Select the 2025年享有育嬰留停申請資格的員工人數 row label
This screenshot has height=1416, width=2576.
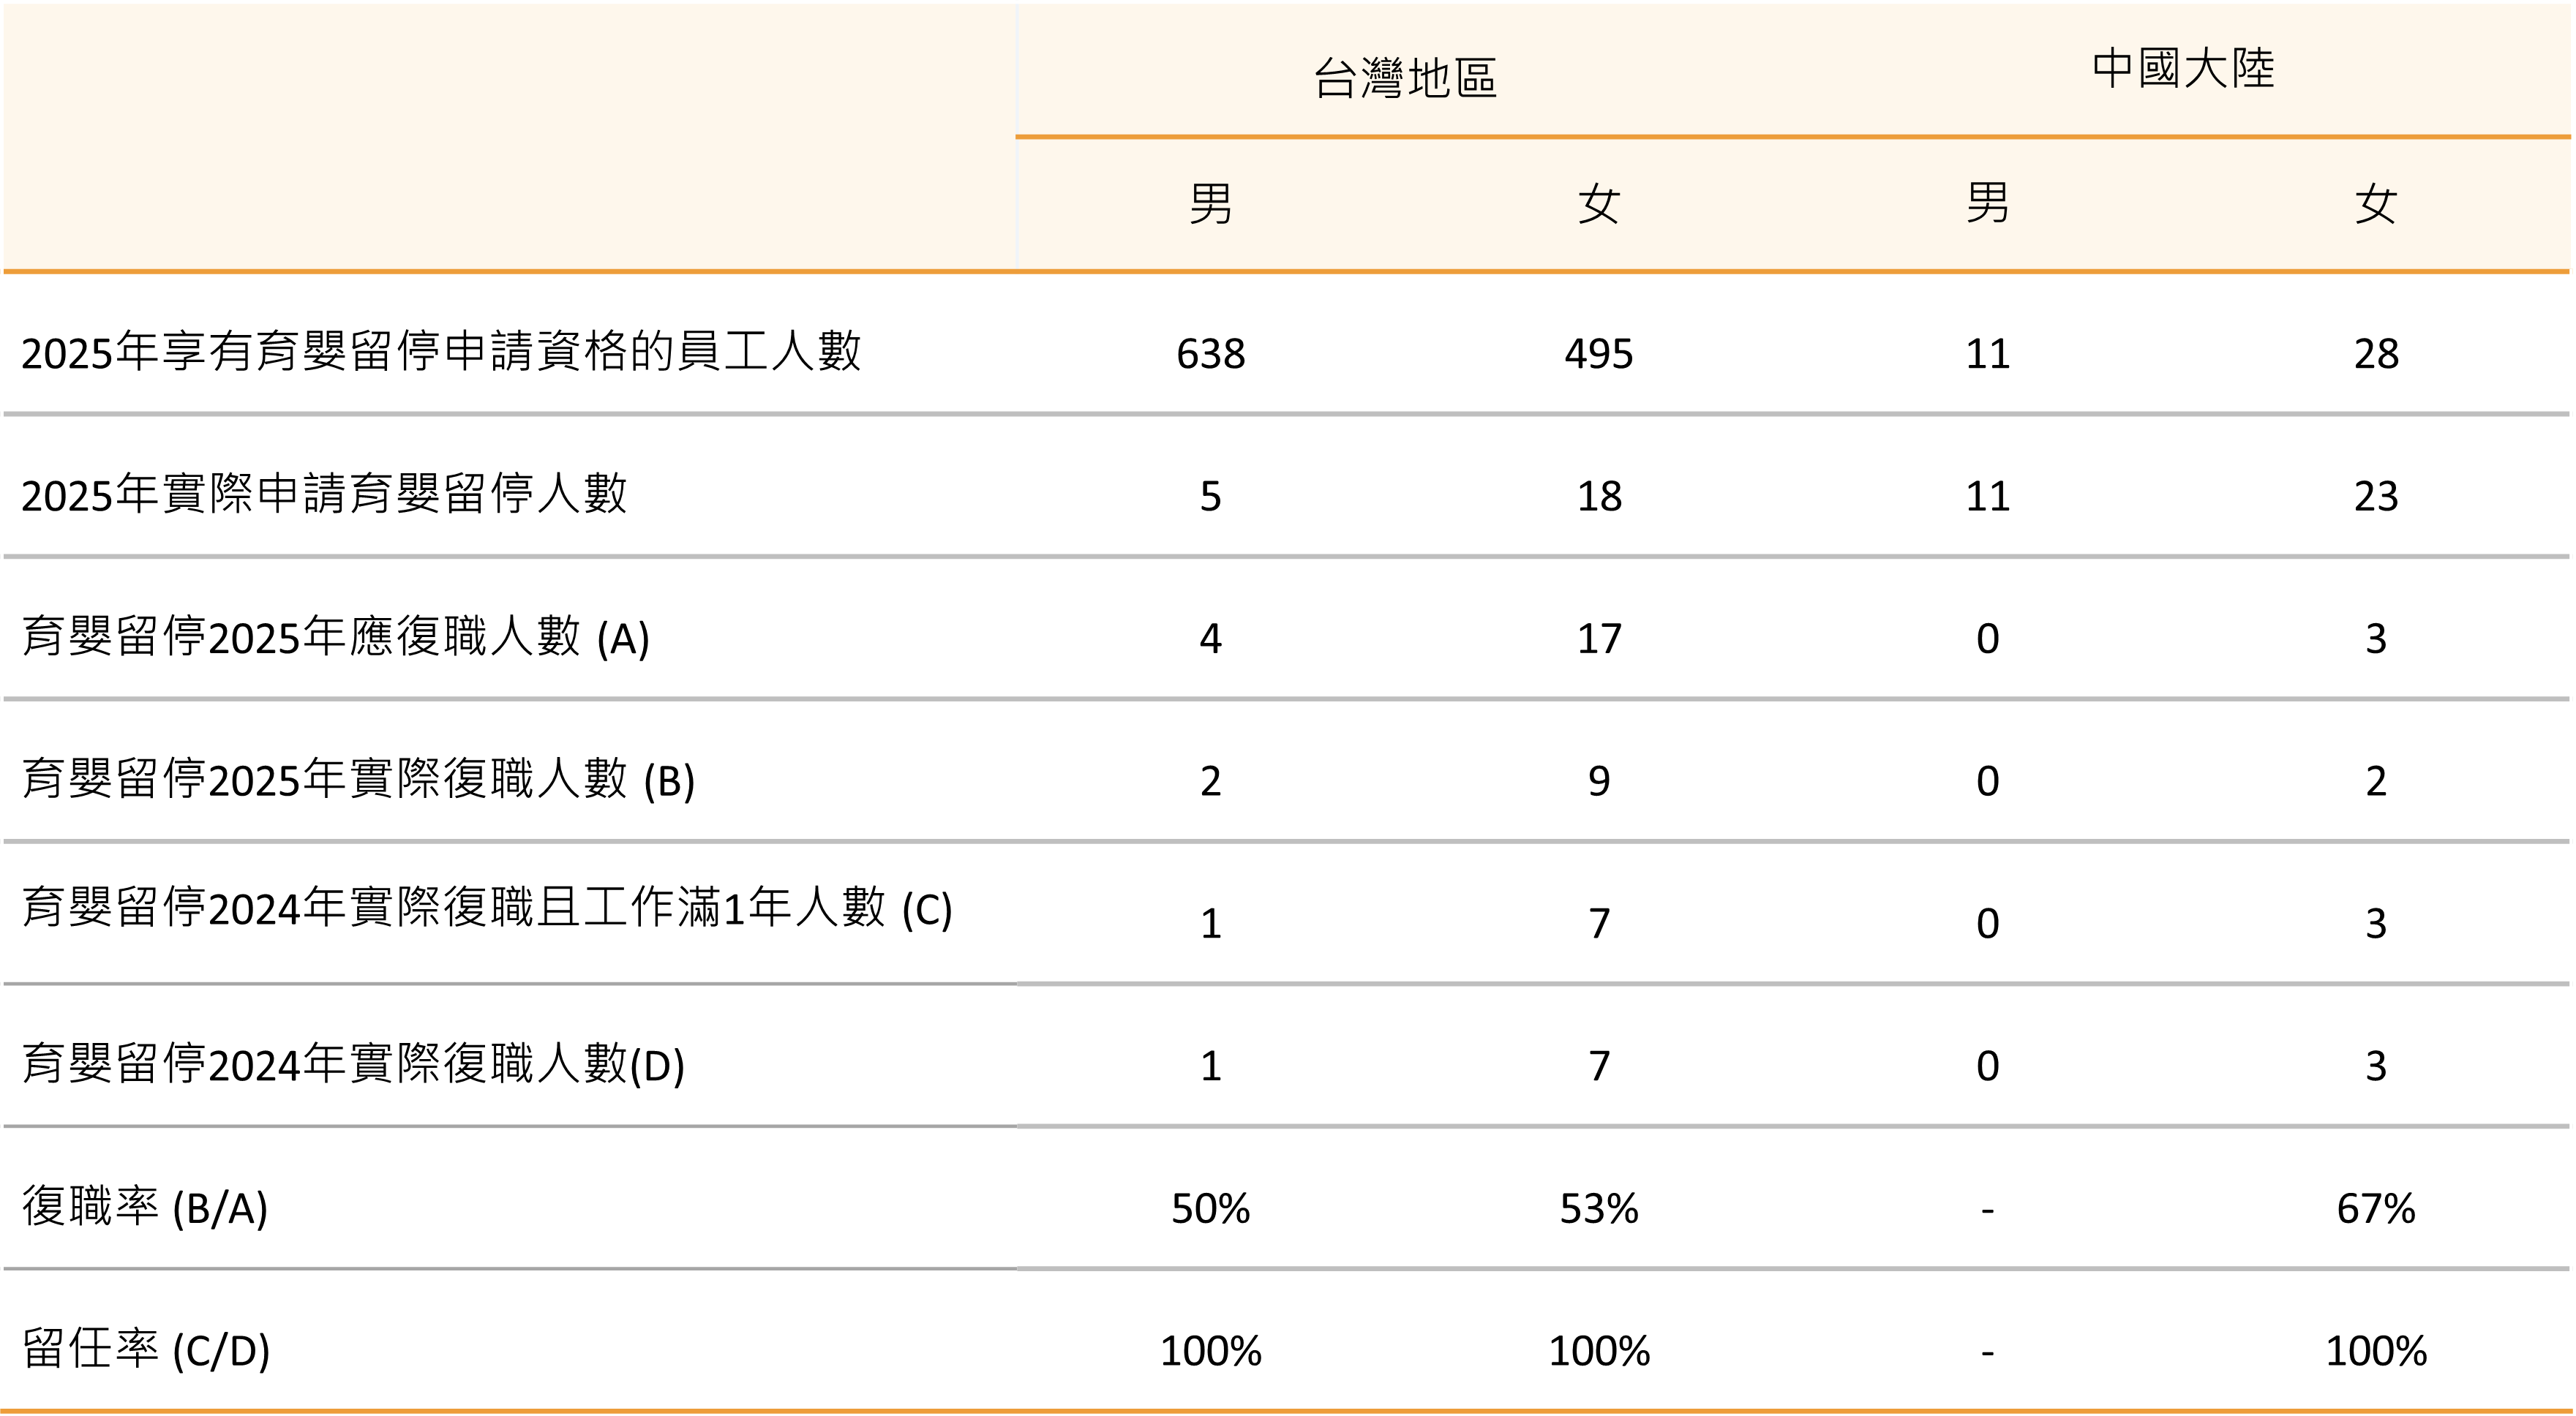point(441,352)
